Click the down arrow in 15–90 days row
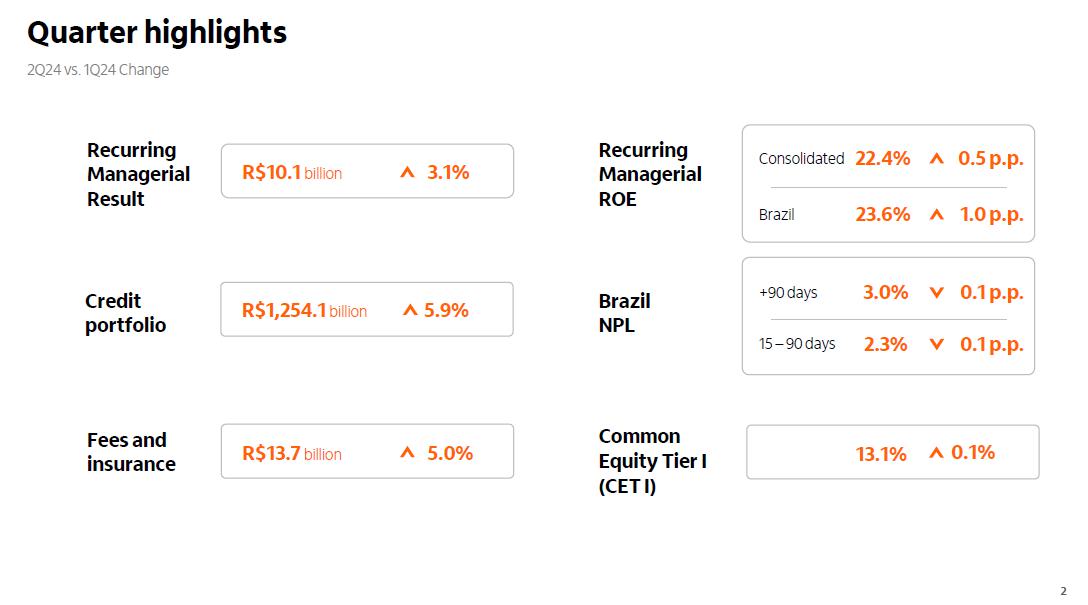This screenshot has width=1088, height=605. [936, 344]
